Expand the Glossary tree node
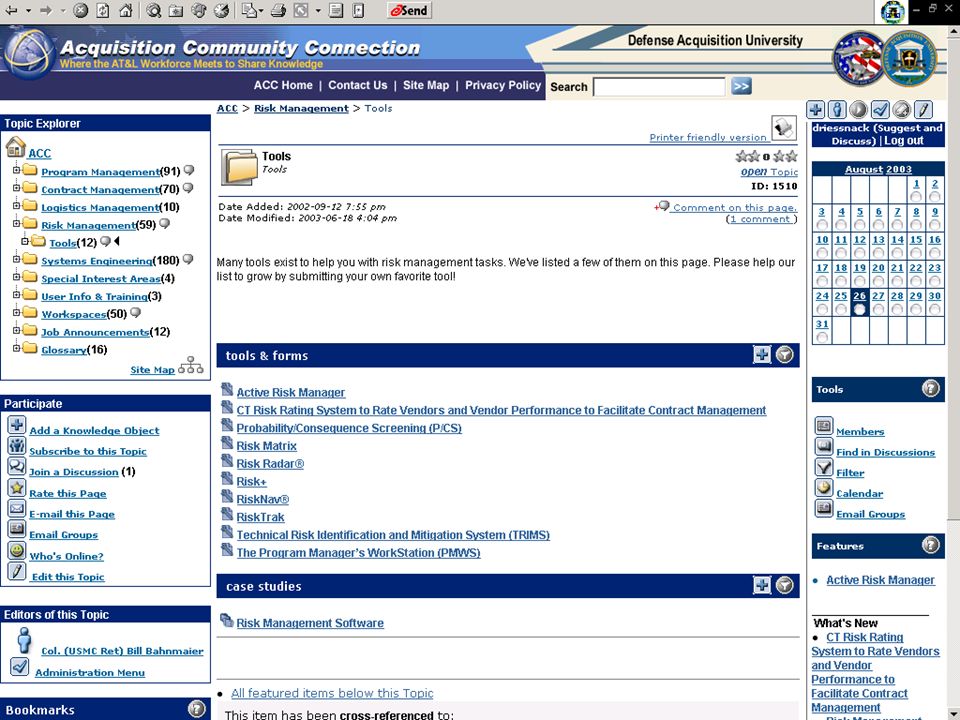Viewport: 960px width, 720px height. point(17,348)
